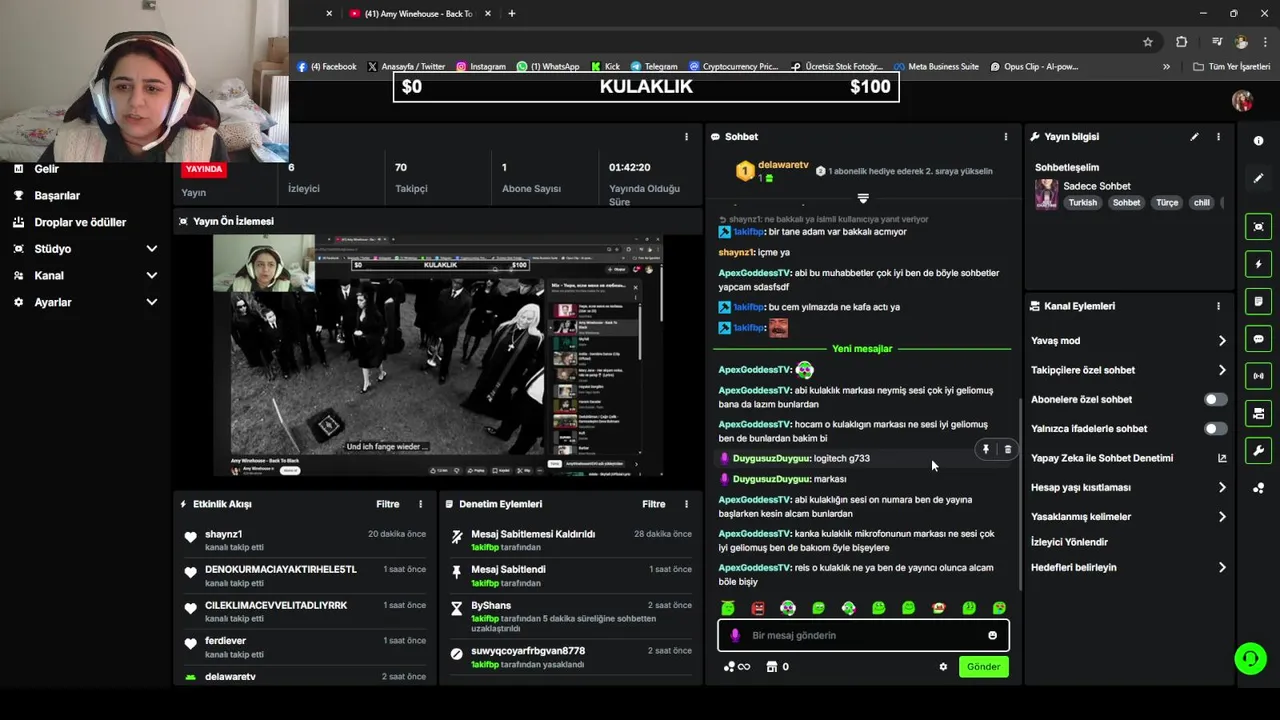Image resolution: width=1280 pixels, height=720 pixels.
Task: Open Filtre in Denetim Eylemleri
Action: (x=654, y=504)
